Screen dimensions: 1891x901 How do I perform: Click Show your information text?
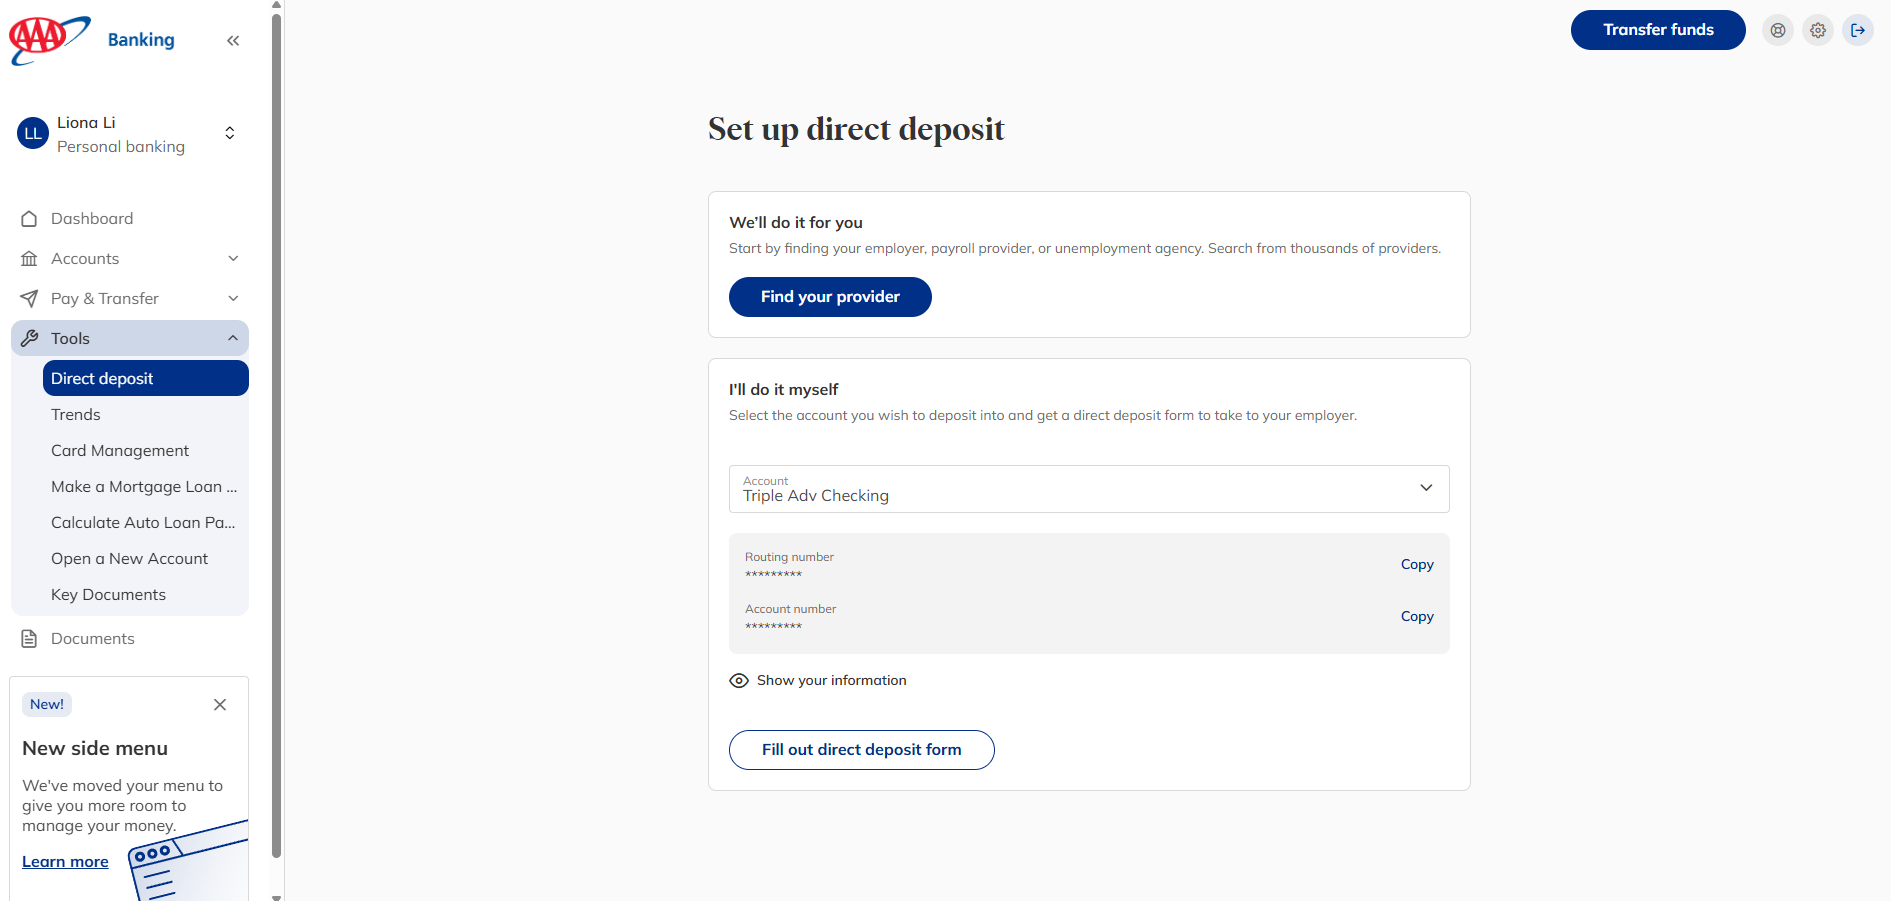(x=832, y=681)
